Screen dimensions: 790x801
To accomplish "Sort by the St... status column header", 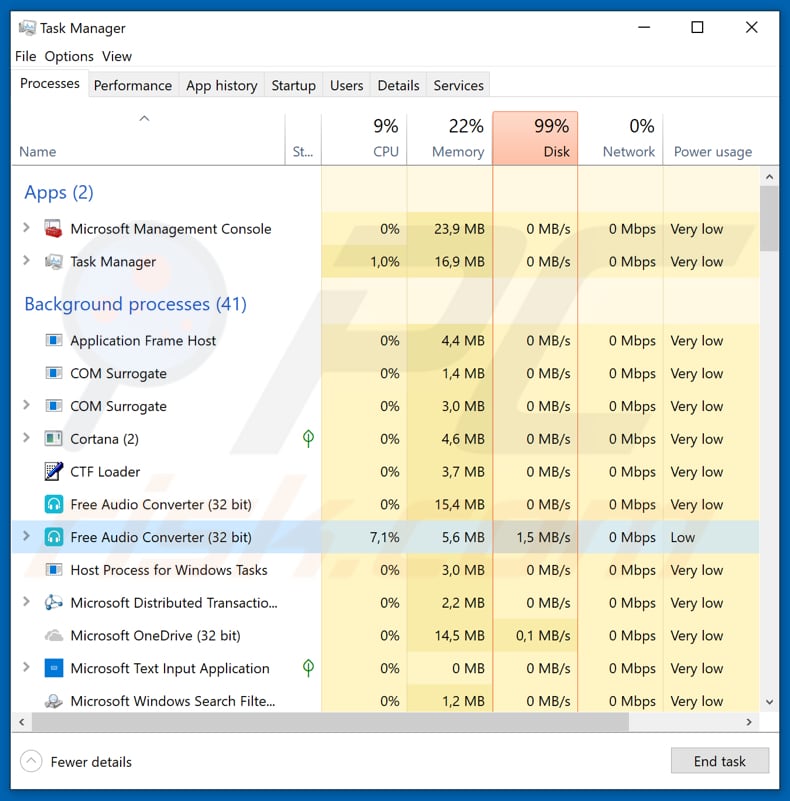I will tap(303, 139).
